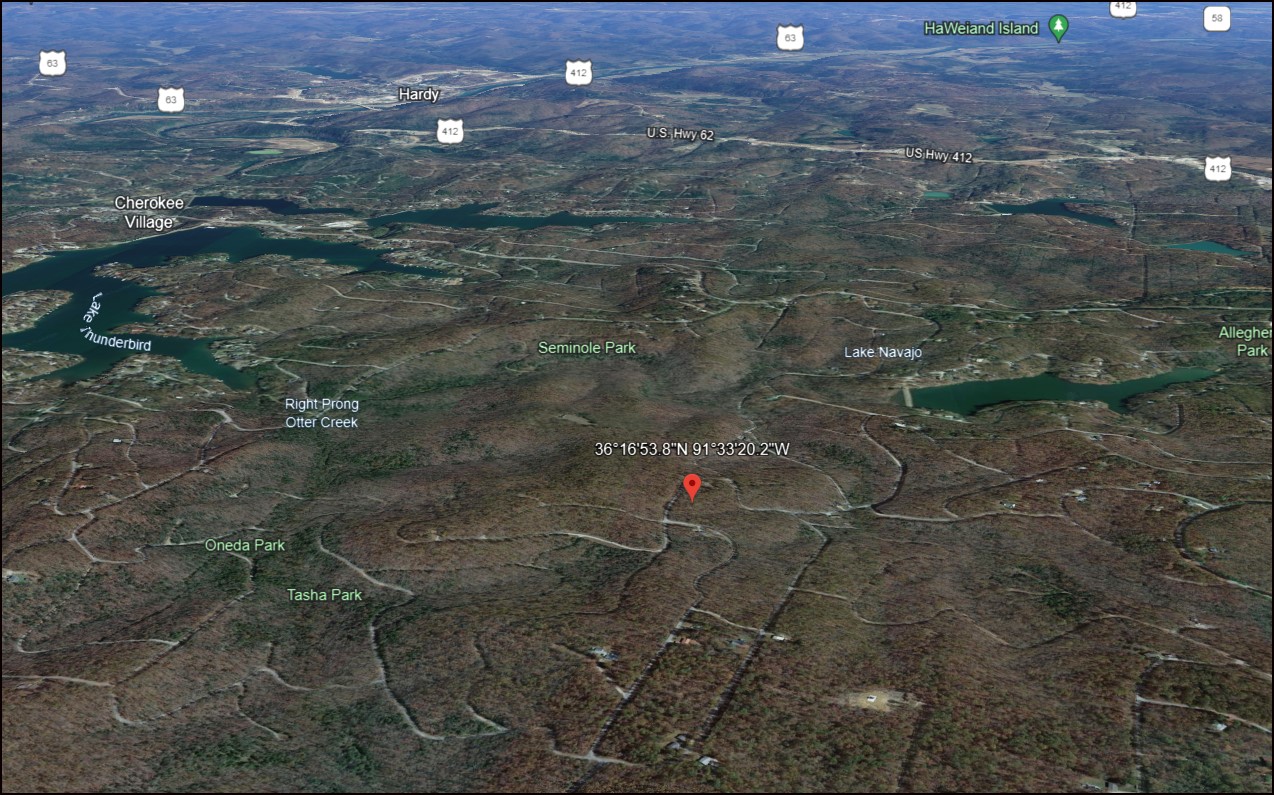
Task: Click the HaWeiand Island text label
Action: tap(981, 28)
